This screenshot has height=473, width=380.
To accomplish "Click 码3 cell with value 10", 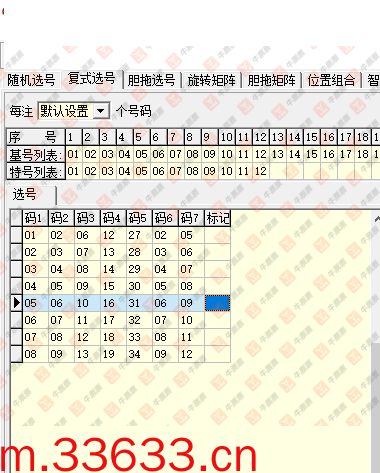I will (87, 303).
